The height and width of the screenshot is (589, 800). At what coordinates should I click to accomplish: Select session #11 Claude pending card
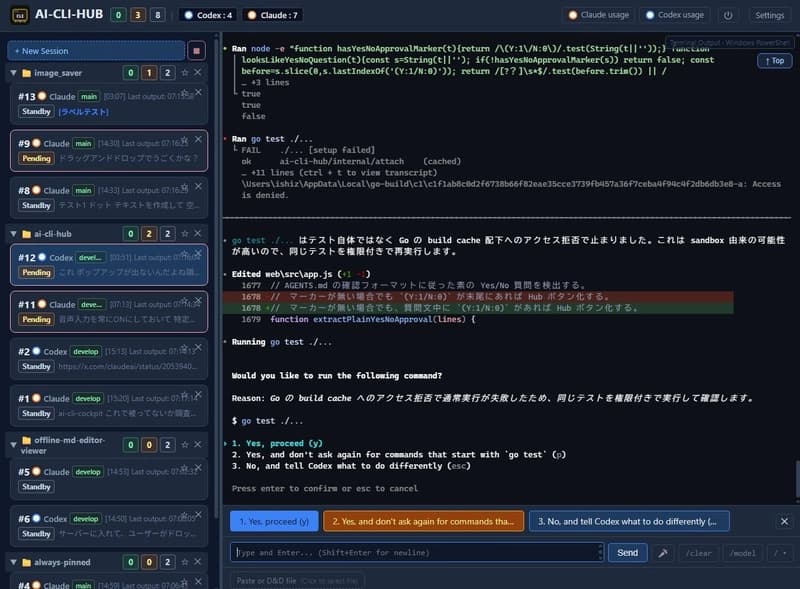tap(109, 312)
